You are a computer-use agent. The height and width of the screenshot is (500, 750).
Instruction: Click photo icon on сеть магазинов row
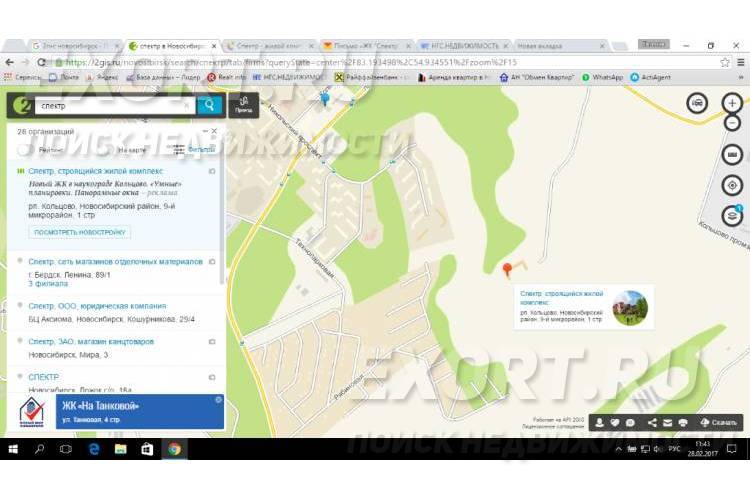coord(212,262)
